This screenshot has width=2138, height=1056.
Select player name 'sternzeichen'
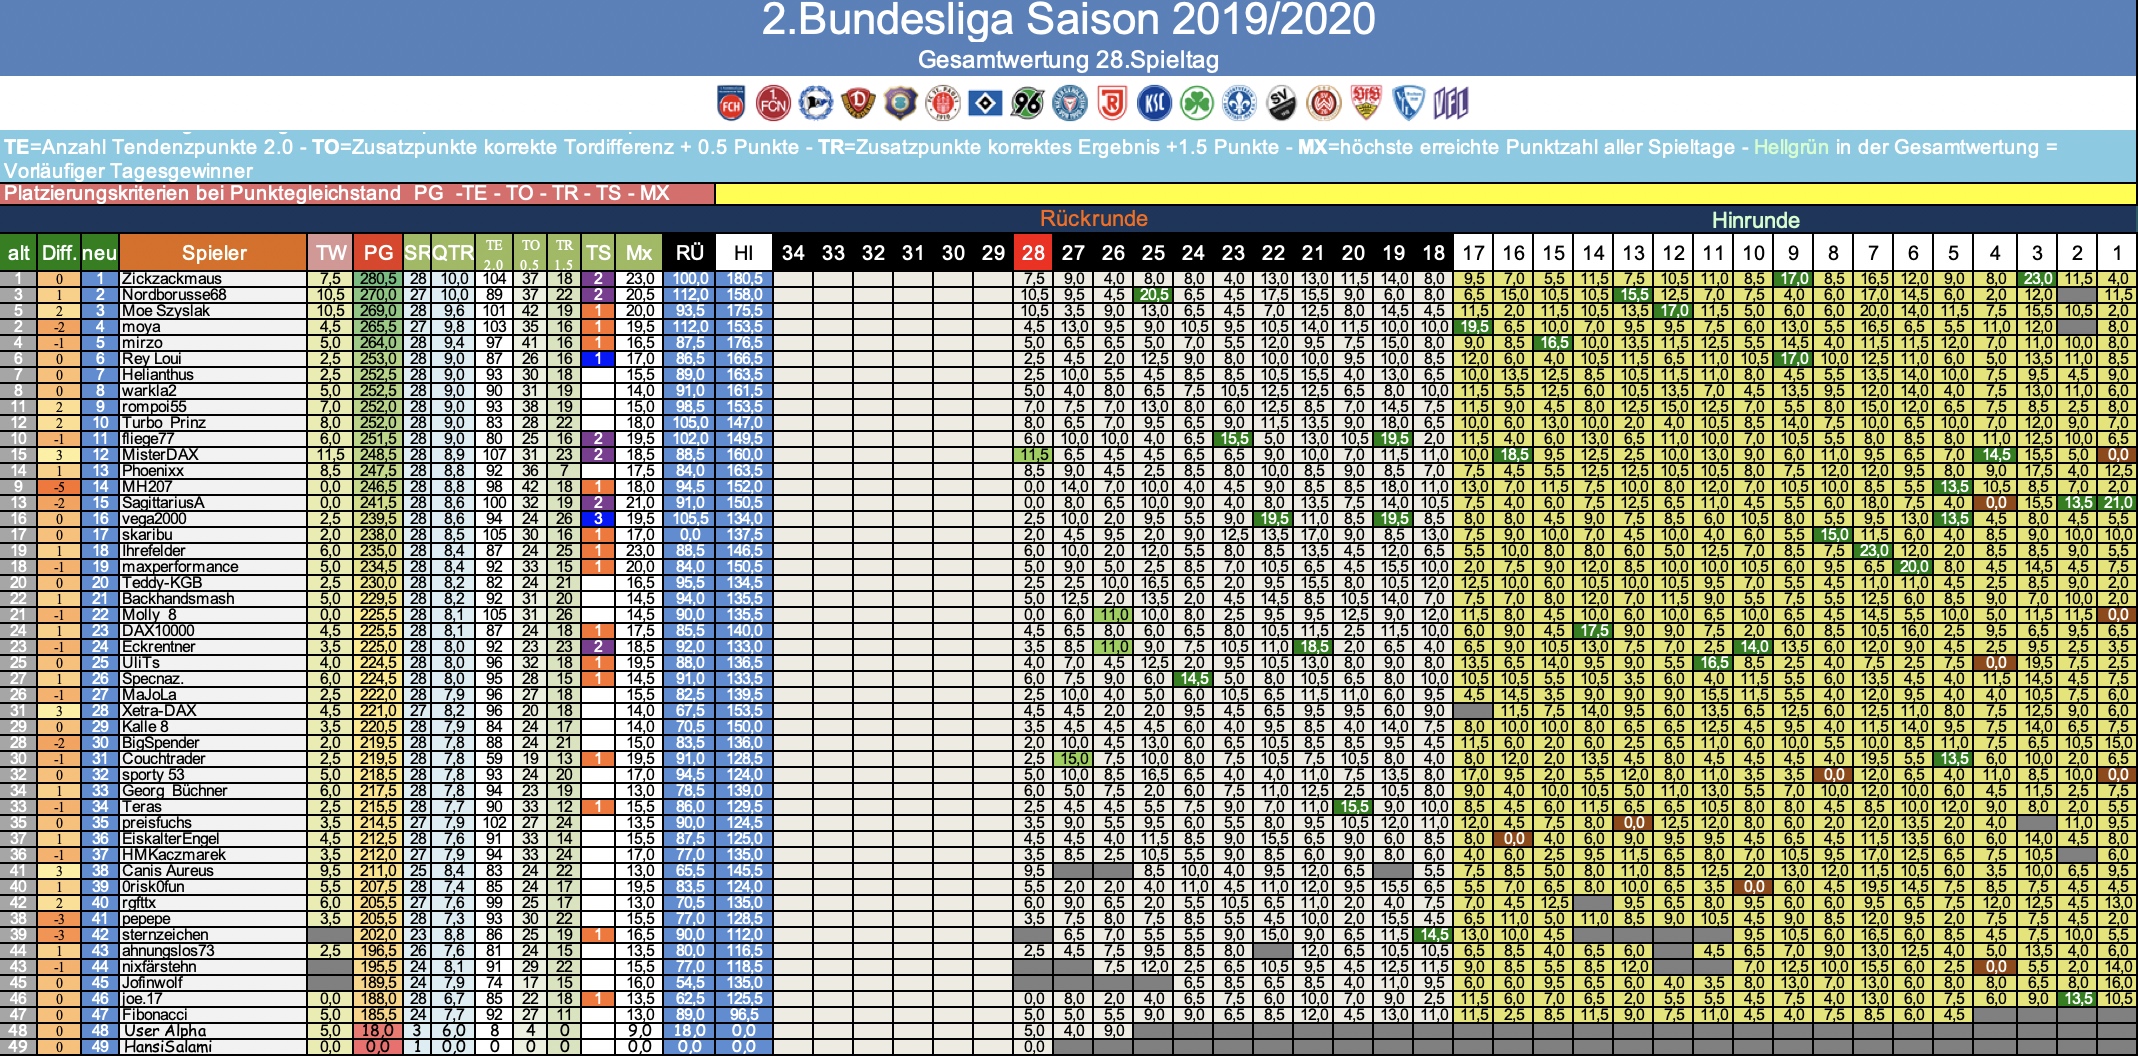tap(165, 935)
